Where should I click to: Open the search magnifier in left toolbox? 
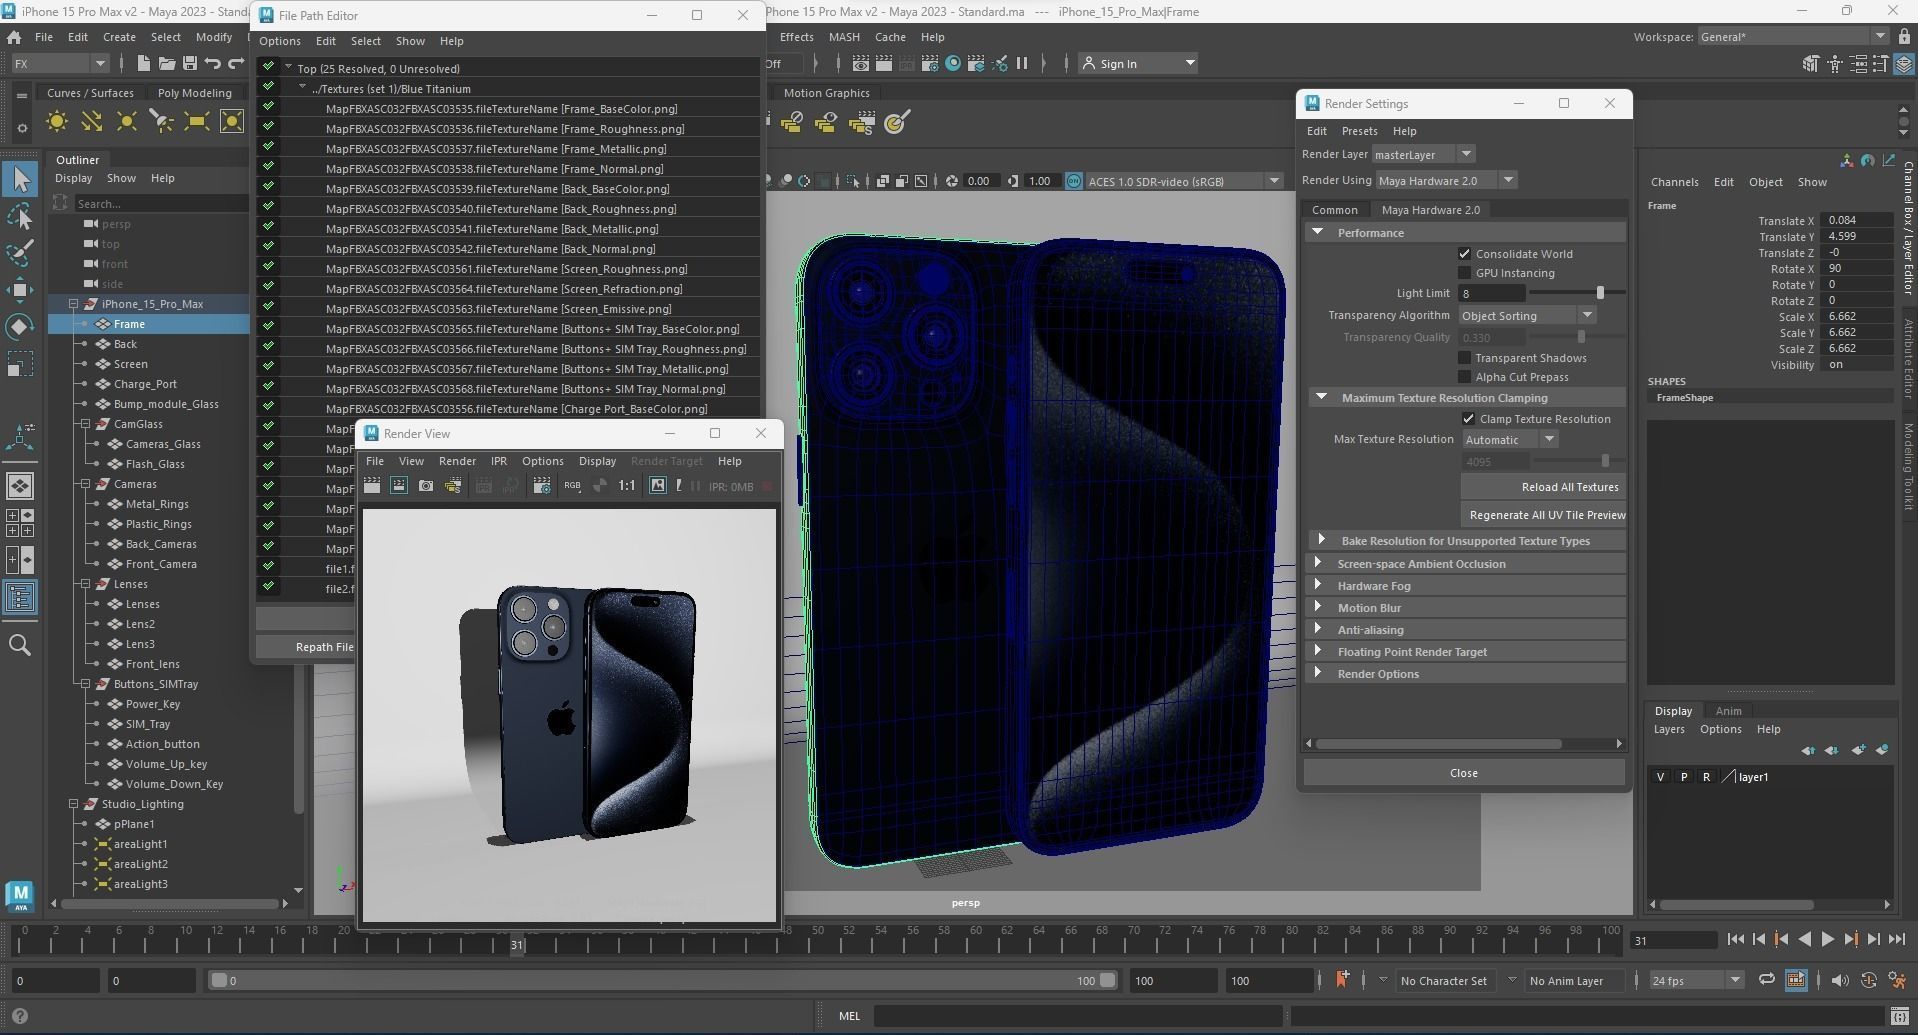click(x=20, y=646)
